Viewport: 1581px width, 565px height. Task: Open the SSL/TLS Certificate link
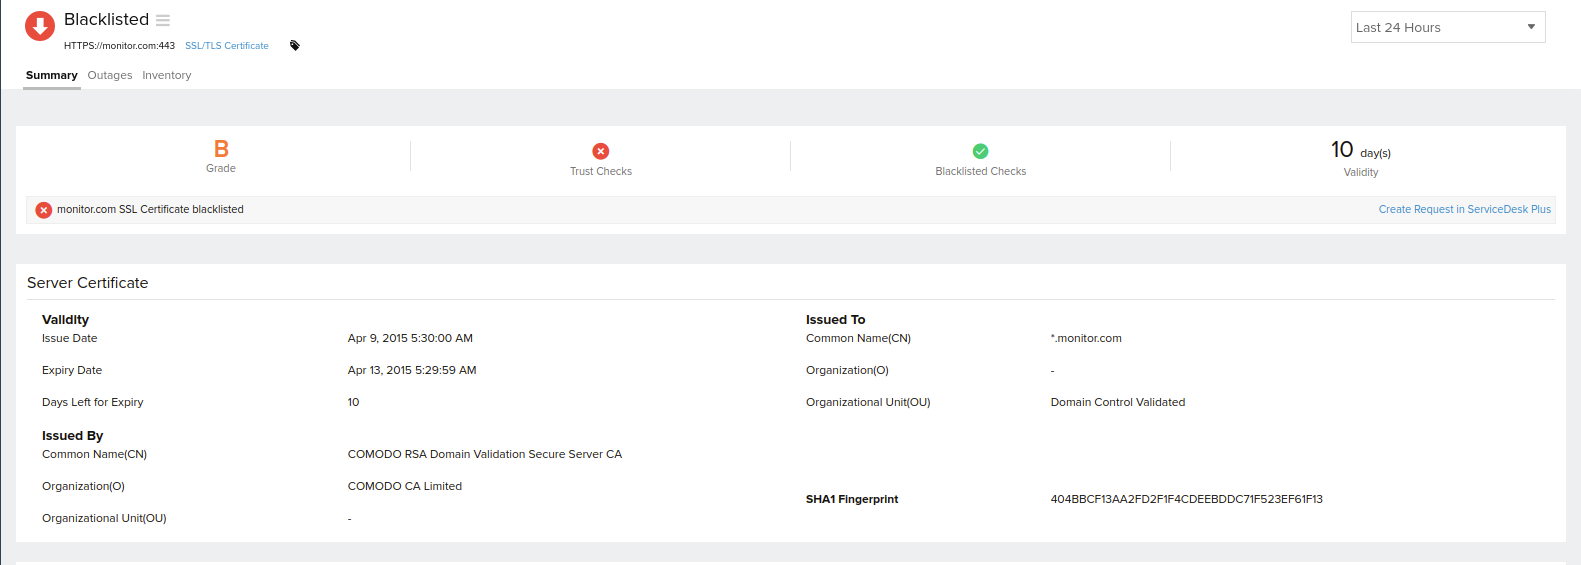(x=227, y=46)
